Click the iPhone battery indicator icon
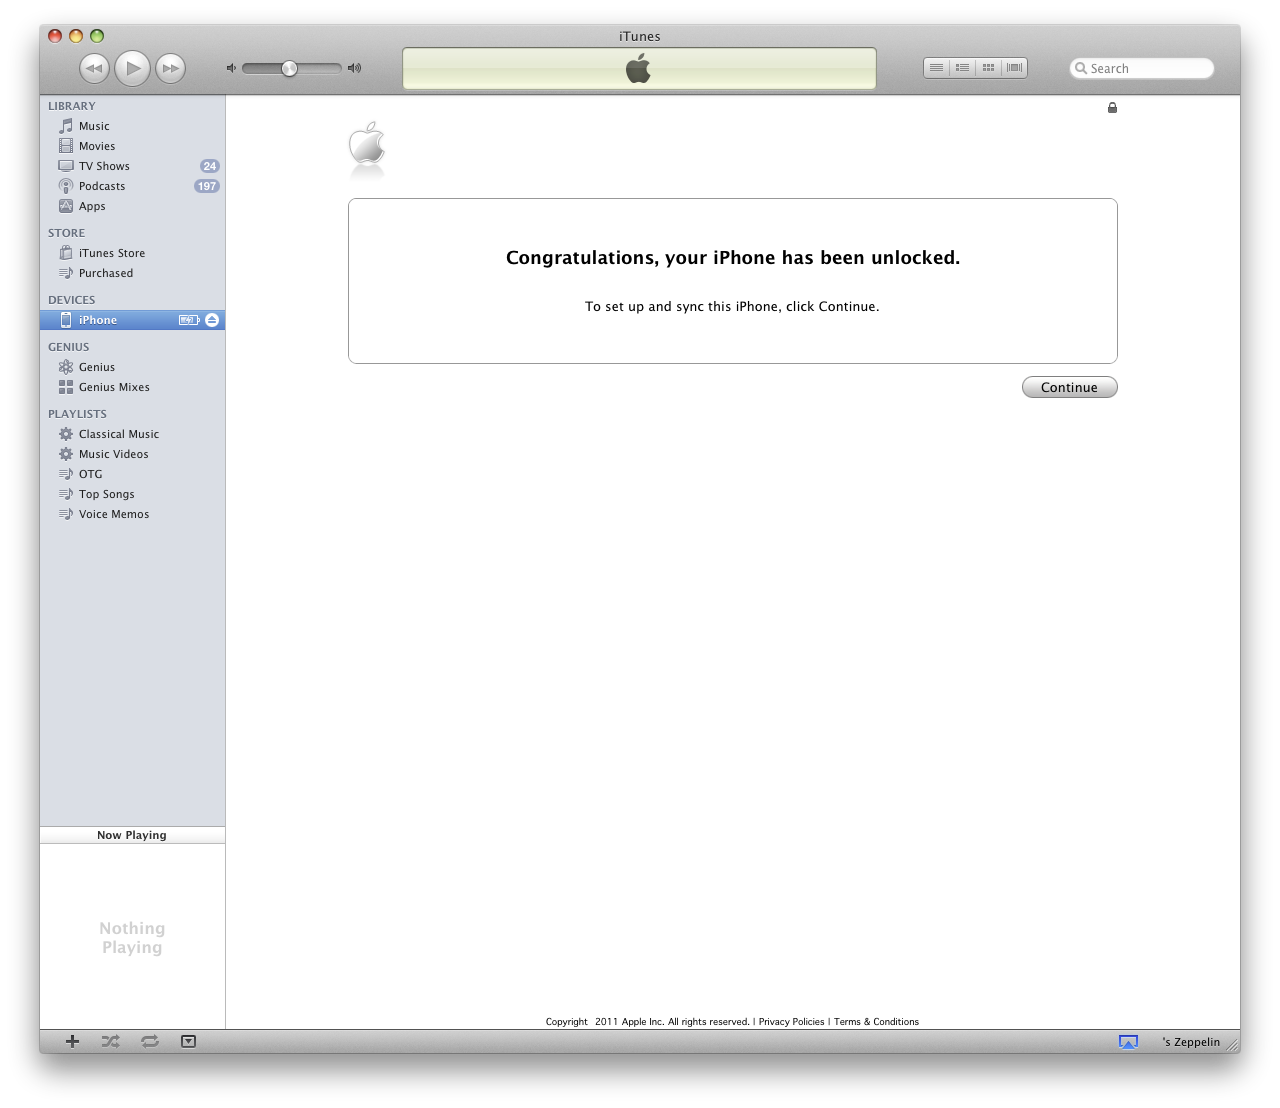The height and width of the screenshot is (1108, 1280). pyautogui.click(x=189, y=320)
